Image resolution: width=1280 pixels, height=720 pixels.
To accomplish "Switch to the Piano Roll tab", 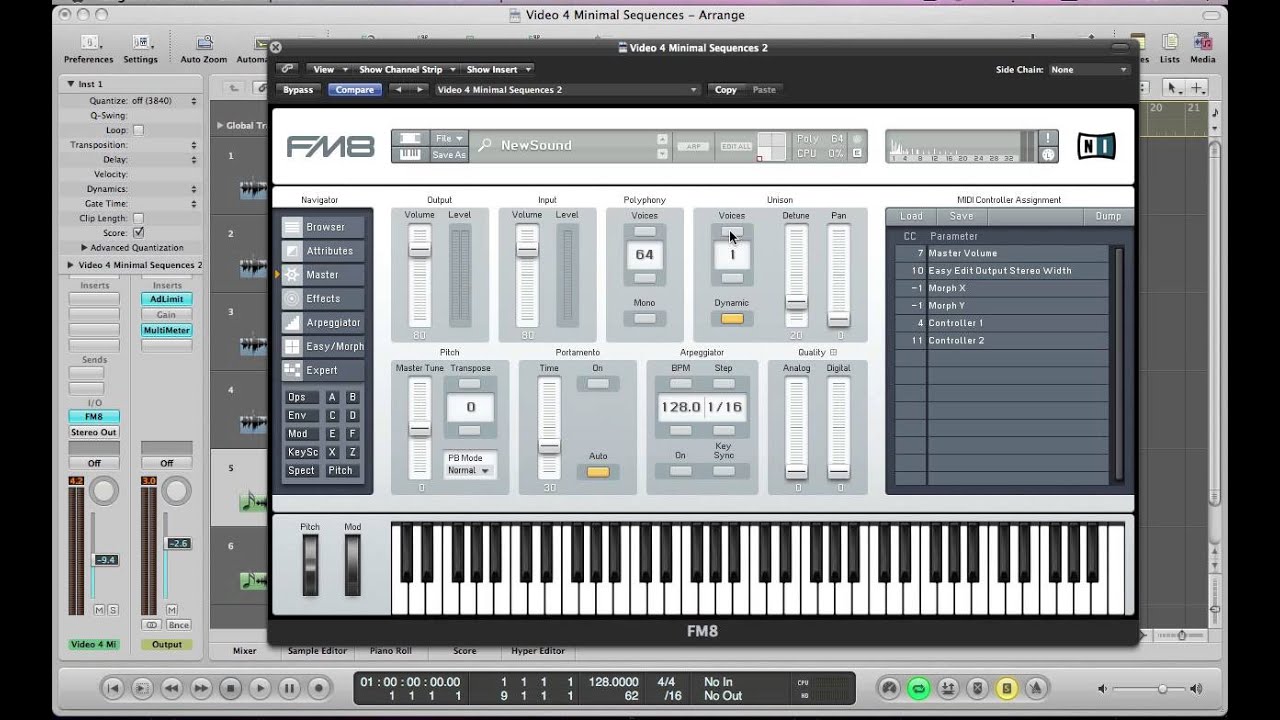I will click(390, 651).
